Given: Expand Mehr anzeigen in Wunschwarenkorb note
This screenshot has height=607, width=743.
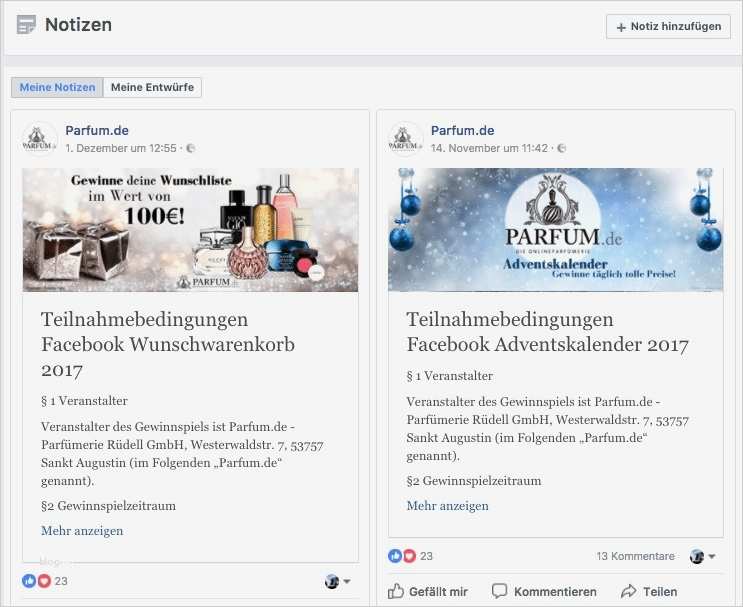Looking at the screenshot, I should click(82, 531).
